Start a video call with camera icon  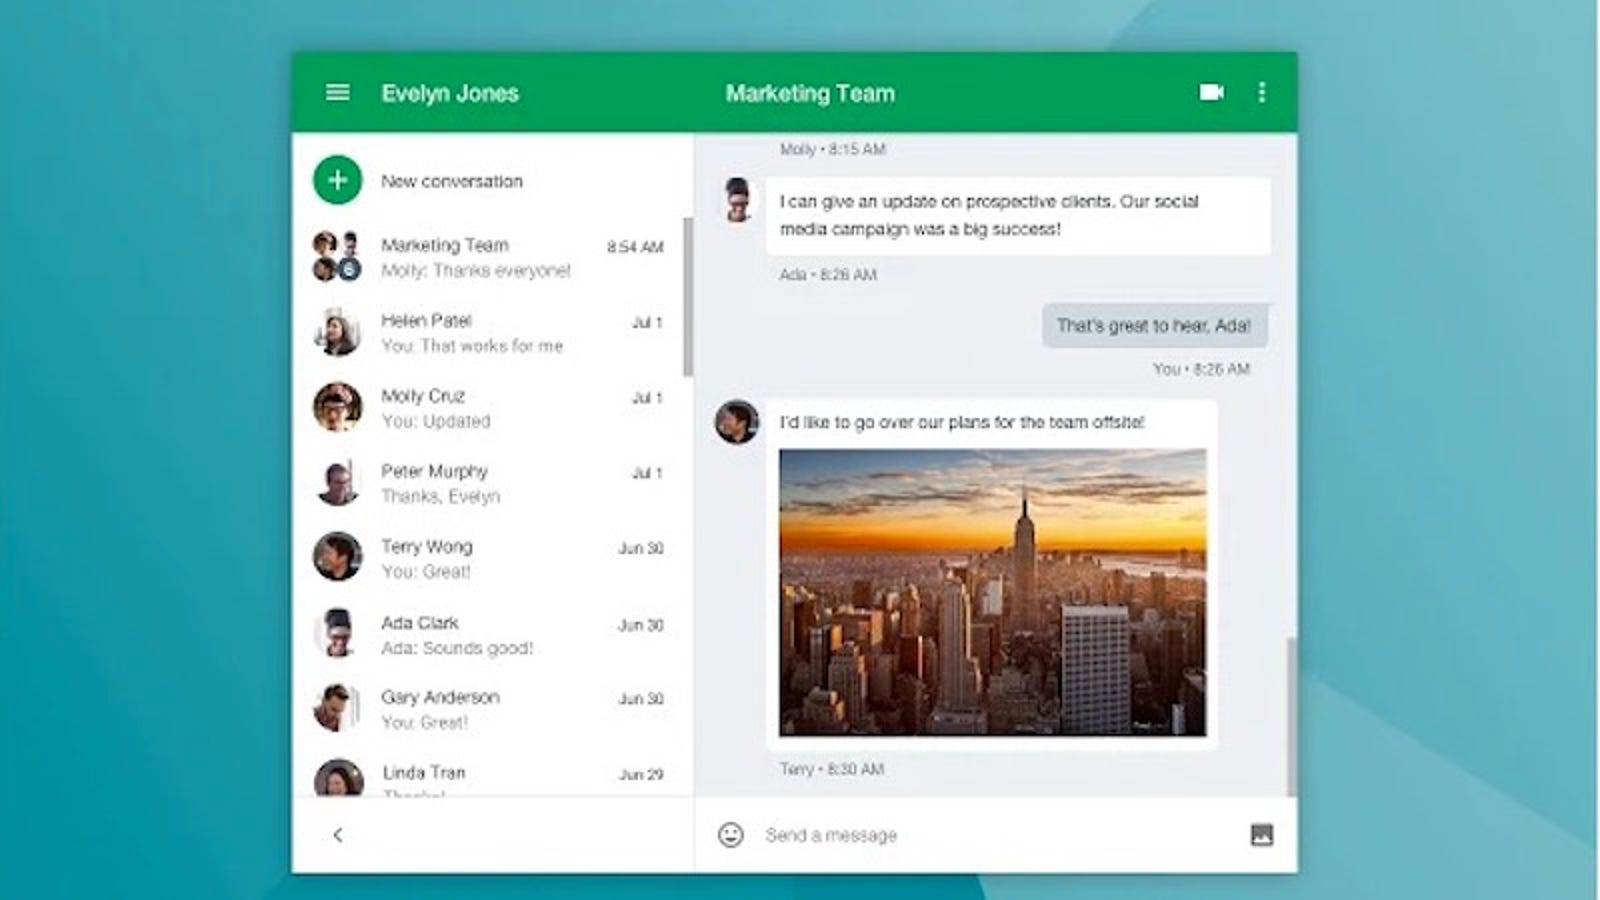click(1211, 93)
